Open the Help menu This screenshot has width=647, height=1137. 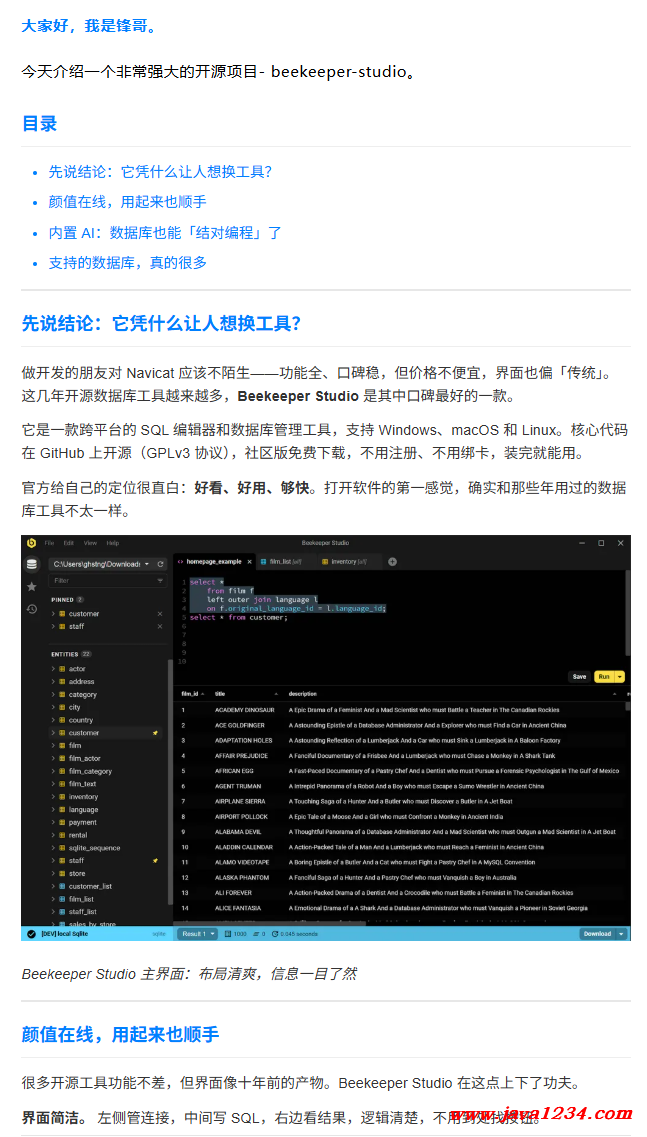pos(113,543)
